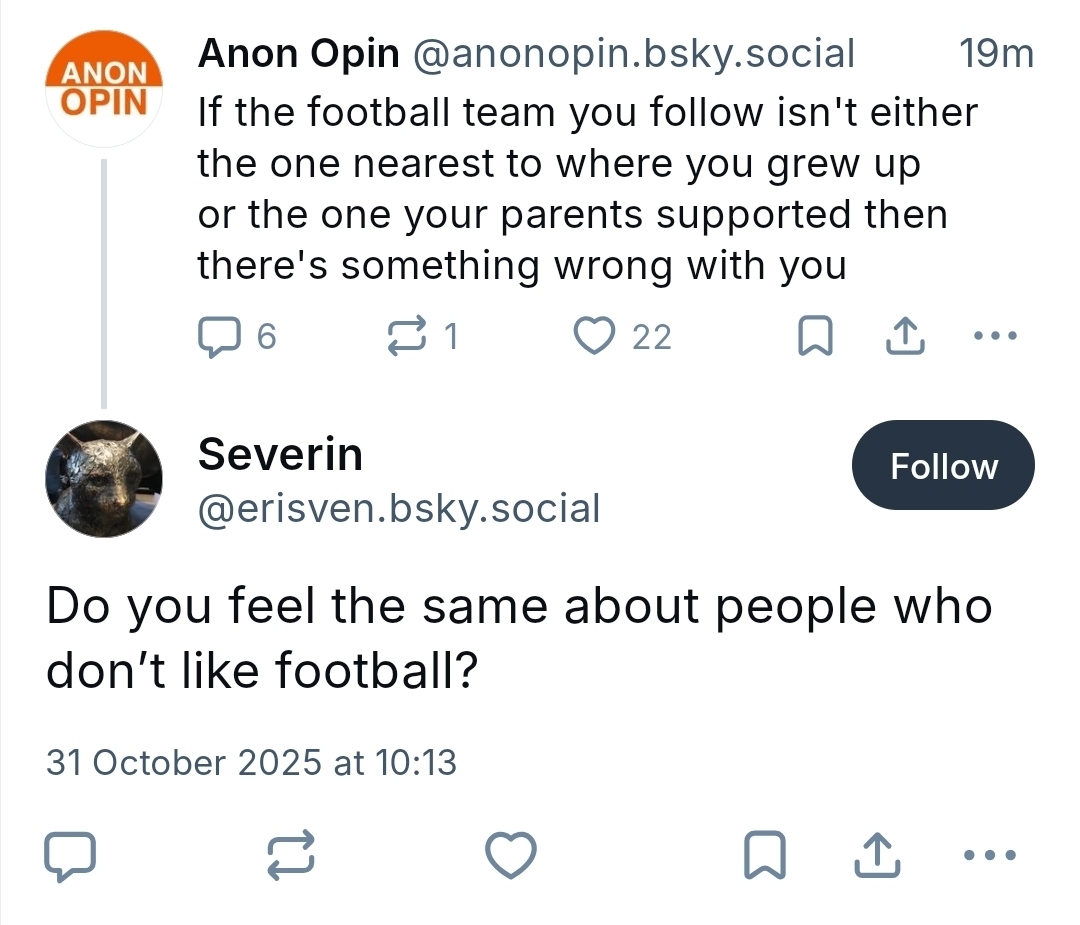Bookmark Severin's reply

click(765, 856)
